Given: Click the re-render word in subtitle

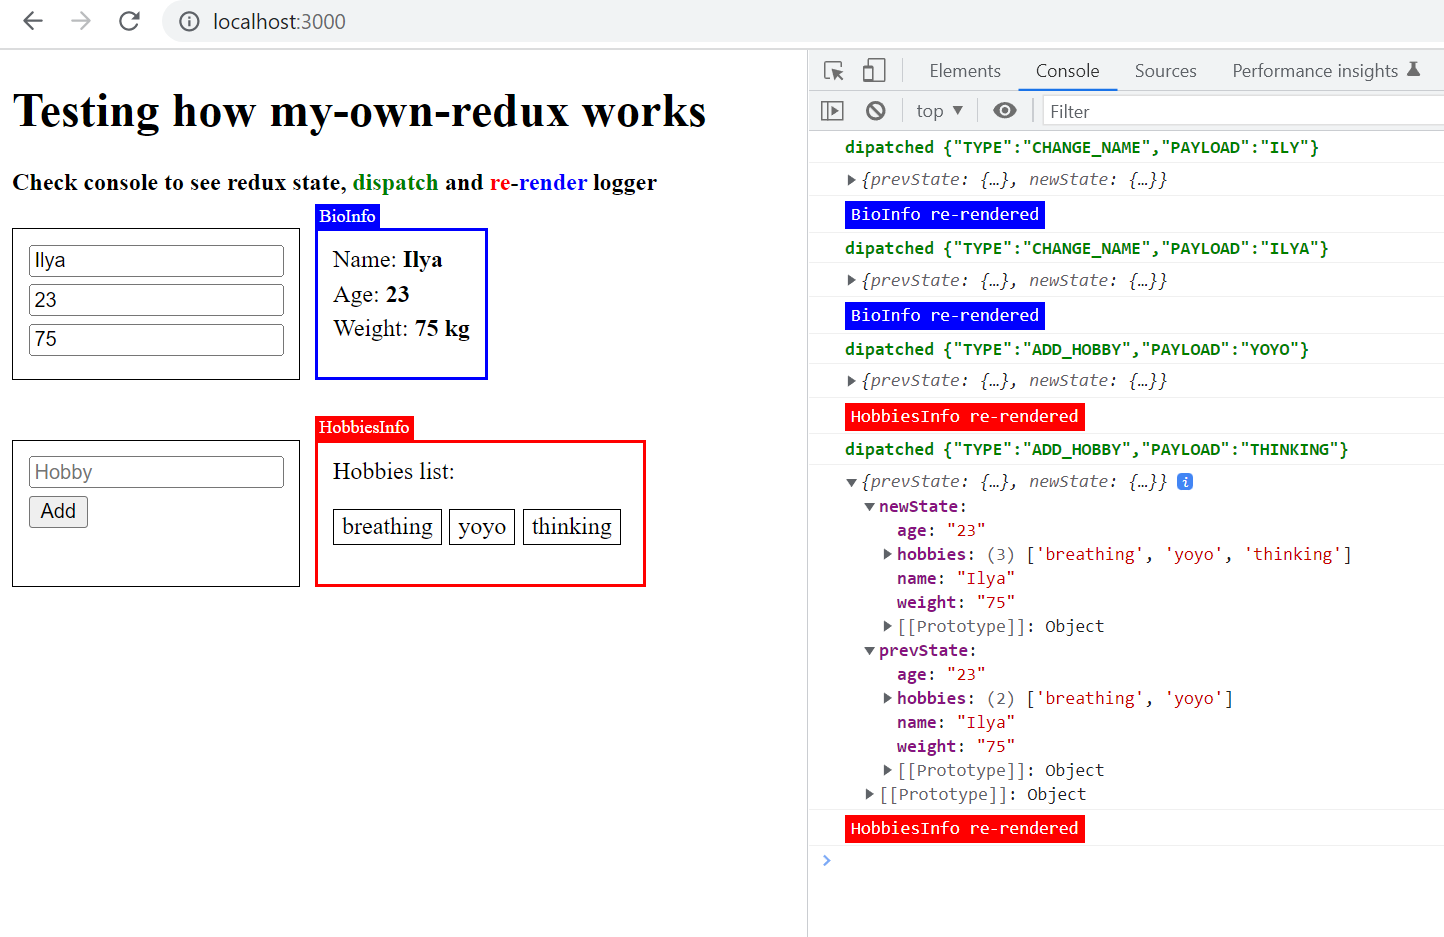Looking at the screenshot, I should pyautogui.click(x=538, y=183).
